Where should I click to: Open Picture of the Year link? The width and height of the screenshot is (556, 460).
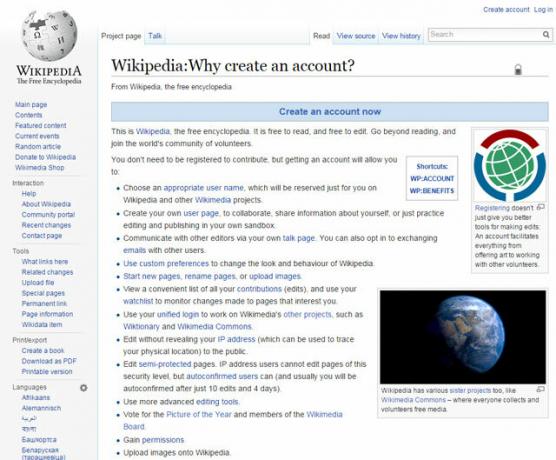click(199, 415)
